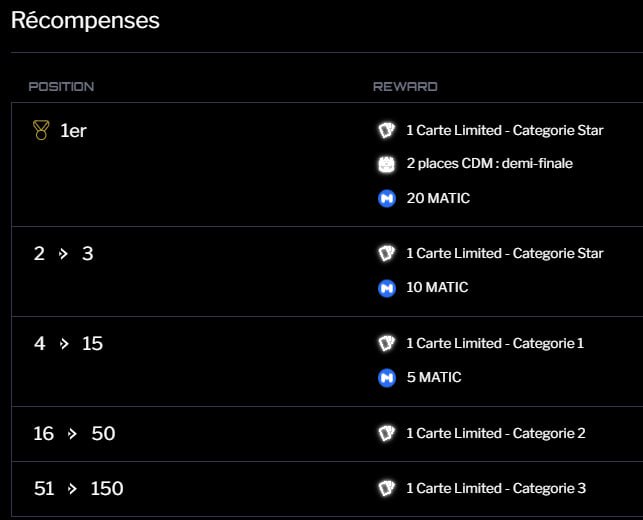Select the REWARD column header
The height and width of the screenshot is (520, 643).
[405, 87]
